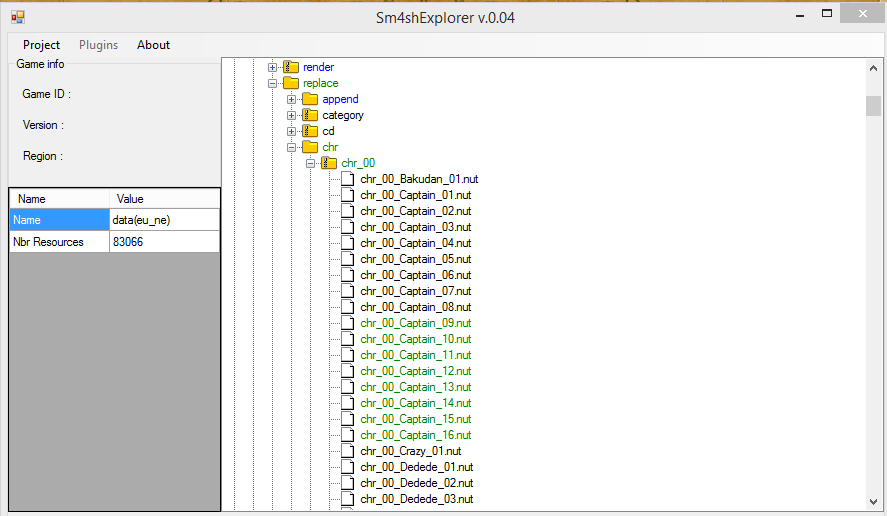Screen dimensions: 887x516
Task: Maximize the Sm4shExplorer window
Action: coord(827,14)
